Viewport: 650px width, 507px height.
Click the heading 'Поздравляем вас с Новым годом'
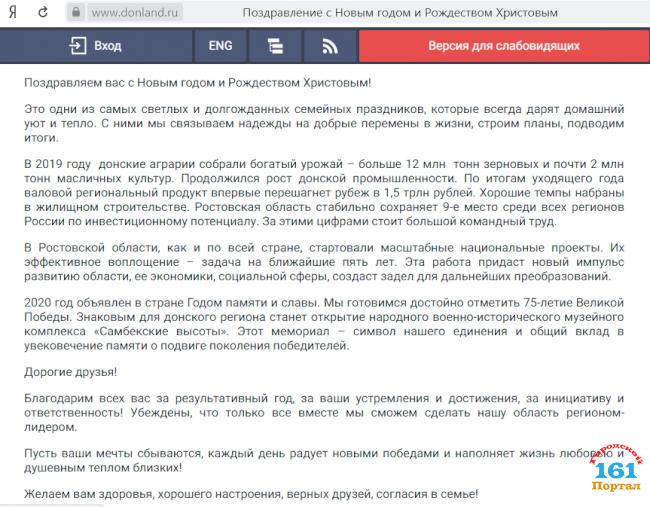[x=197, y=82]
